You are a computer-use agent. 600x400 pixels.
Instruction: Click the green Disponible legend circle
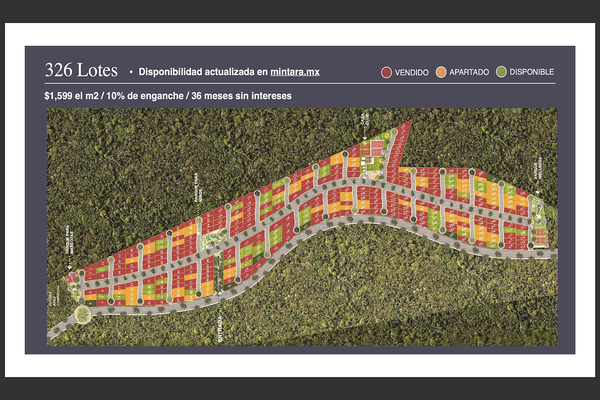[502, 72]
